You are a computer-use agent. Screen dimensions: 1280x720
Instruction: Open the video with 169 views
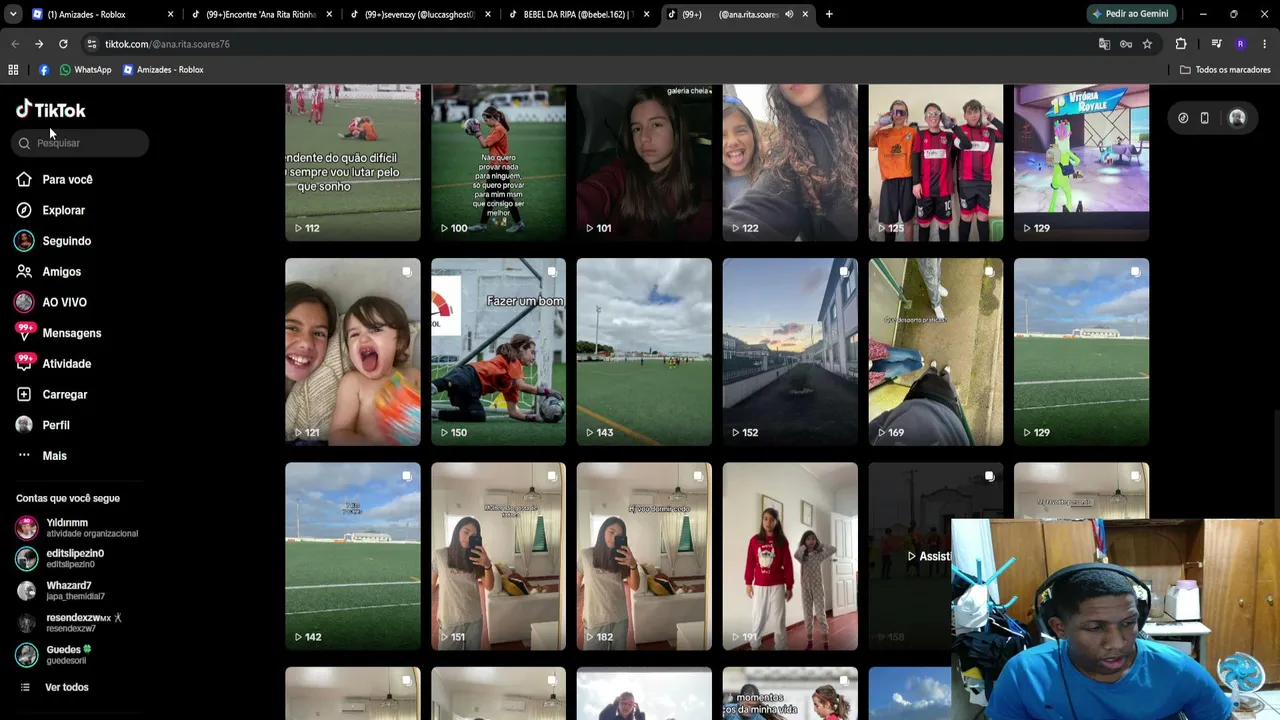[936, 352]
